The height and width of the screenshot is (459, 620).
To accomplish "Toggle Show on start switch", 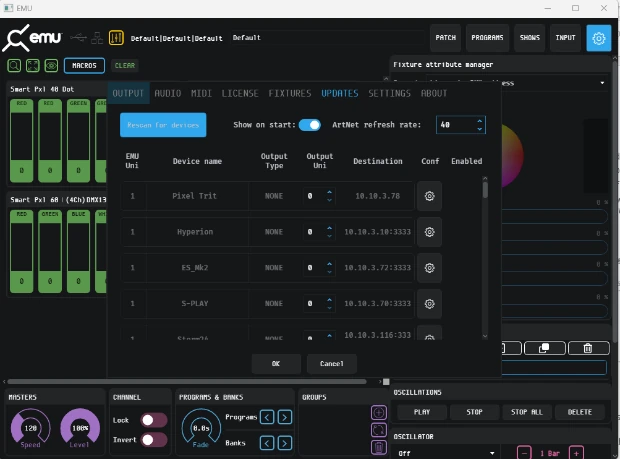I will click(x=310, y=125).
